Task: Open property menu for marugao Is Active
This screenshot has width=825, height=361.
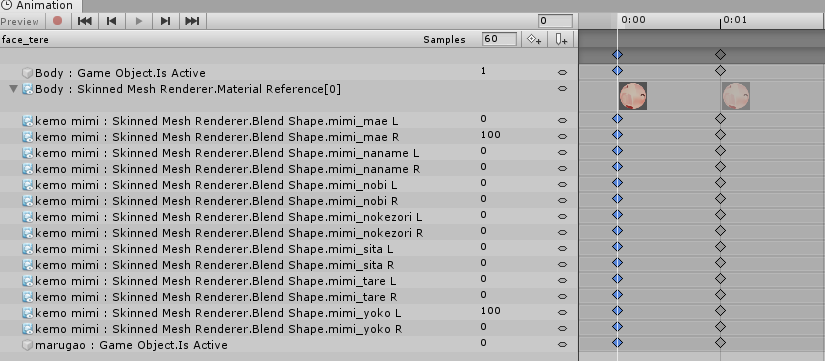Action: 562,345
